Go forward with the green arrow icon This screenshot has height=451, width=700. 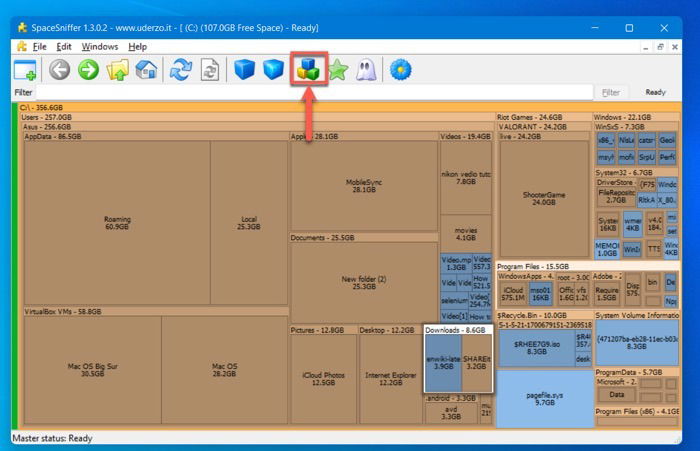coord(88,70)
